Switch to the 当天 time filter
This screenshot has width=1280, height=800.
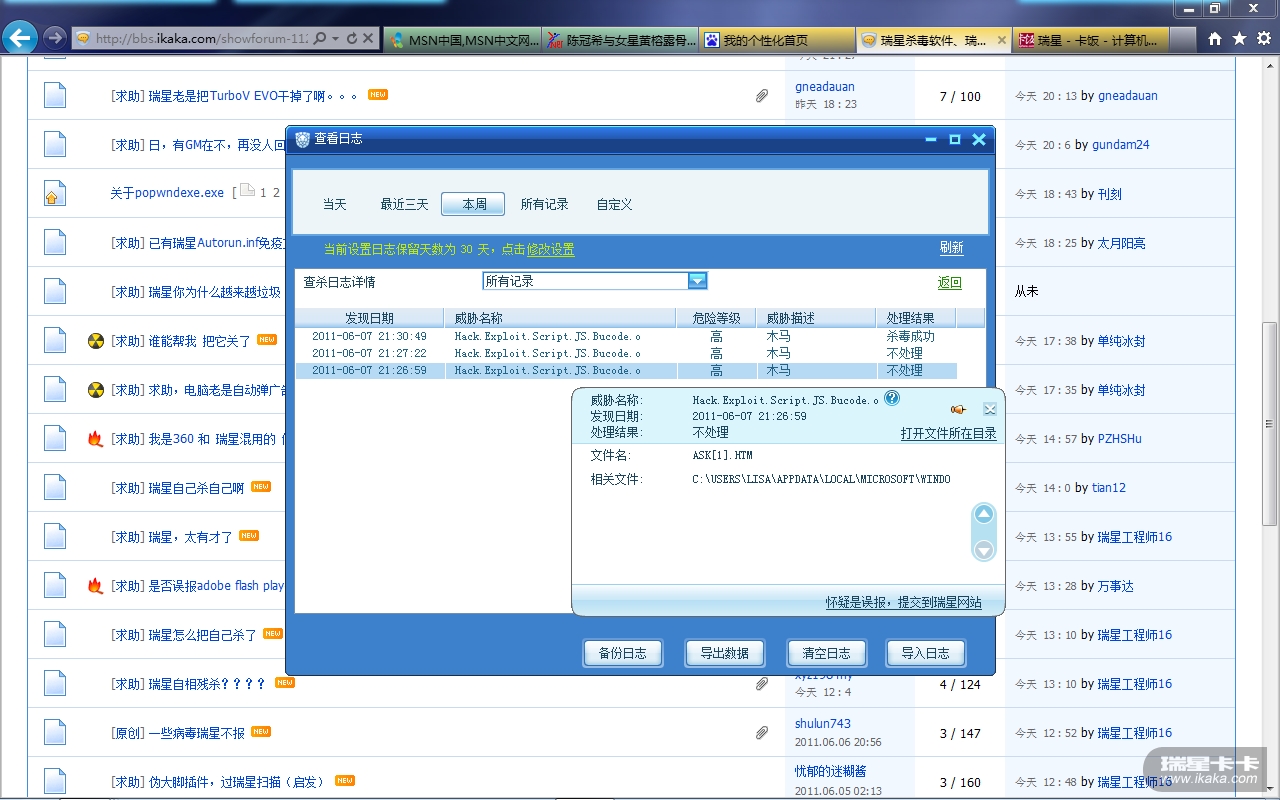tap(334, 204)
